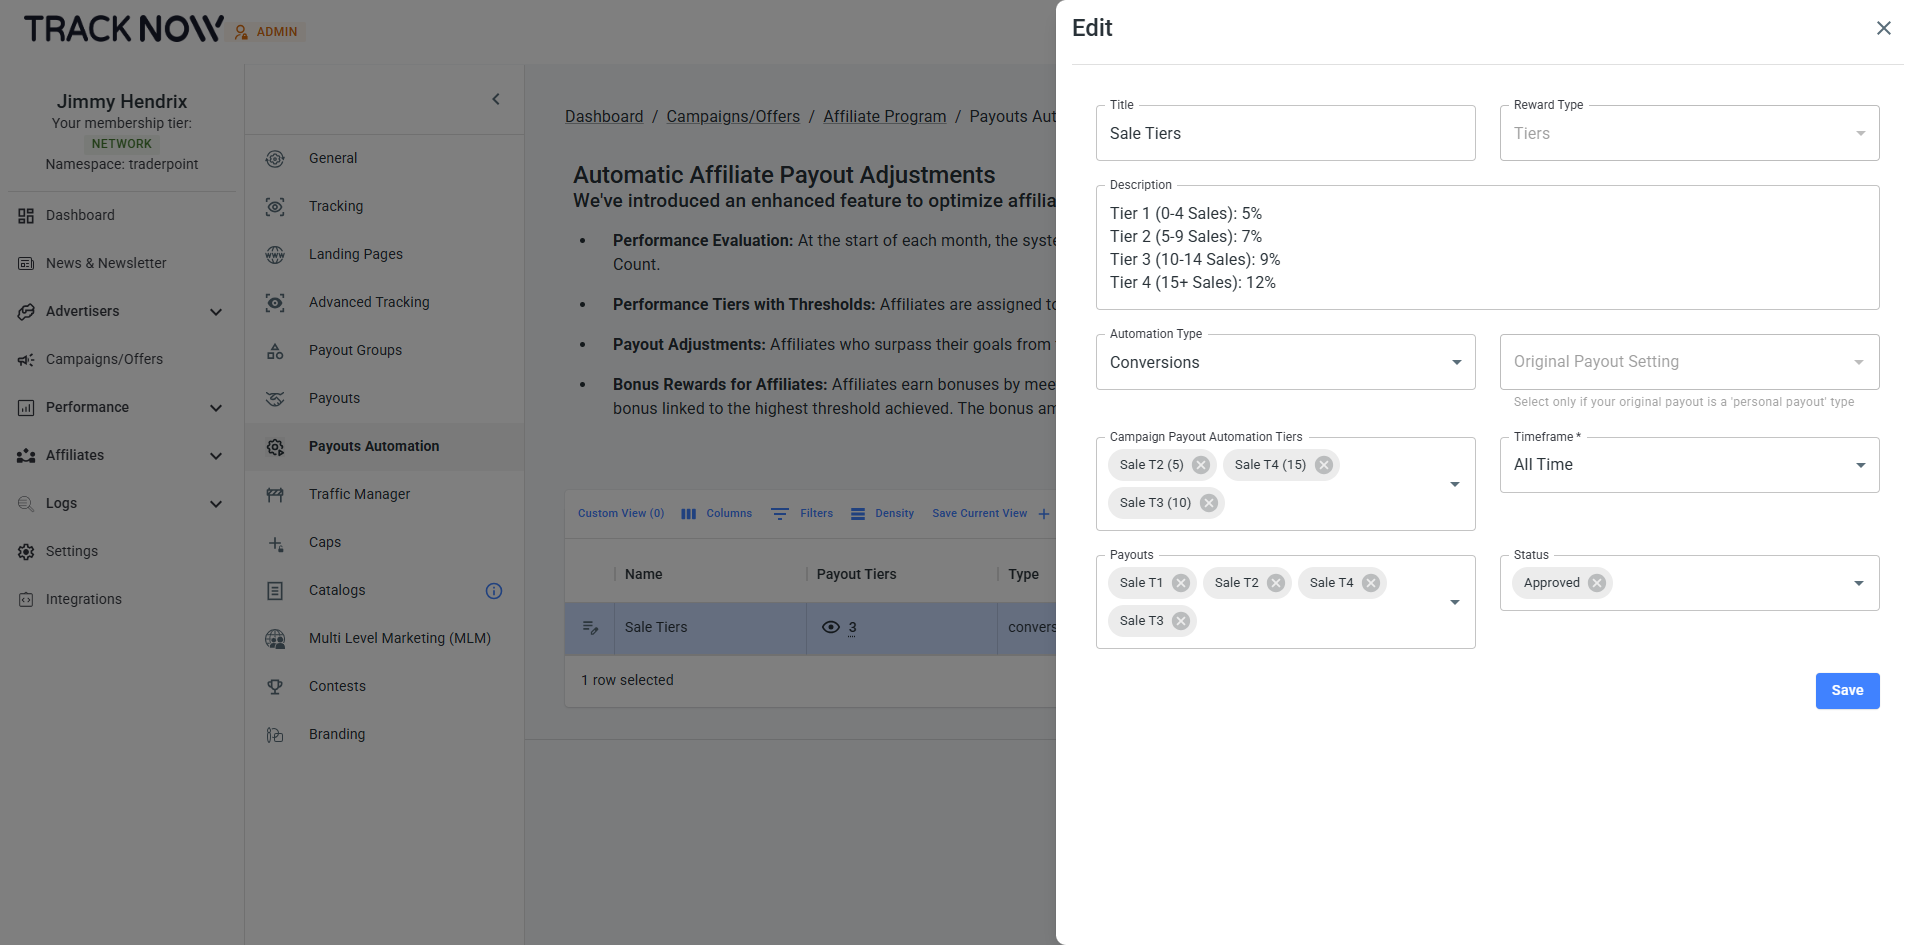Collapse the settings sidebar with chevron
This screenshot has width=1920, height=945.
[496, 99]
